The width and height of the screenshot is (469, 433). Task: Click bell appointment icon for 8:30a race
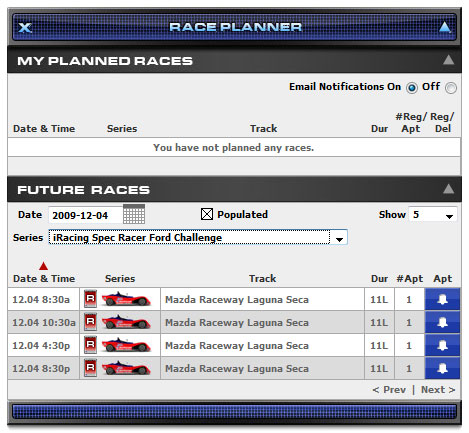[x=442, y=299]
